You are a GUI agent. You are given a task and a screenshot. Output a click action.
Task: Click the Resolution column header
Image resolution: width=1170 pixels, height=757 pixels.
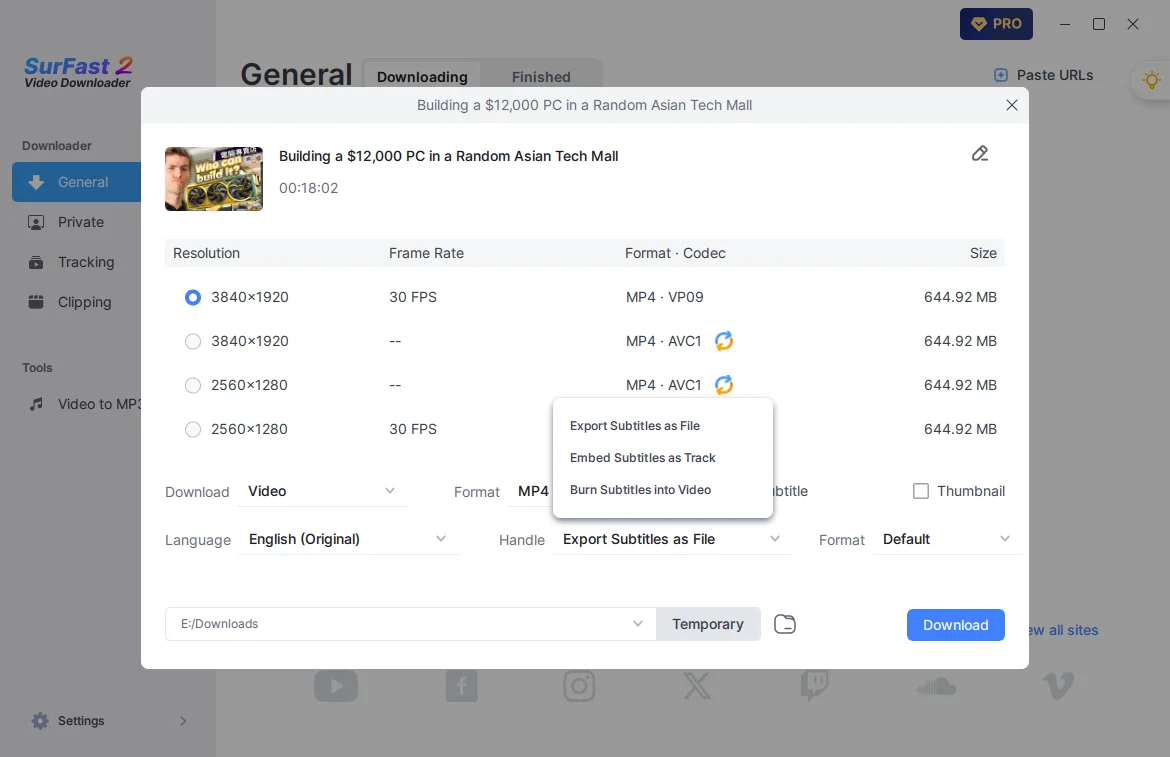pyautogui.click(x=207, y=254)
